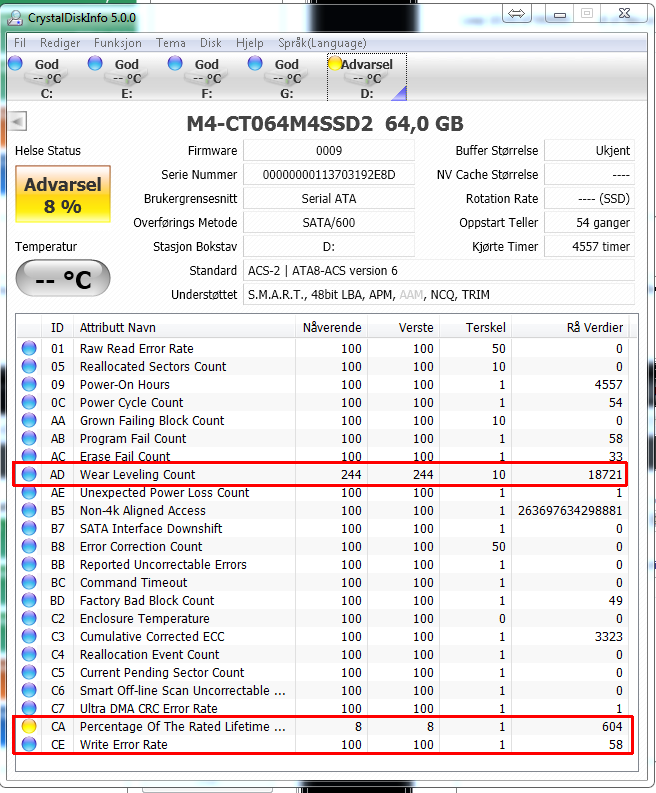Select drive F: disk tab
The width and height of the screenshot is (656, 793).
[206, 77]
